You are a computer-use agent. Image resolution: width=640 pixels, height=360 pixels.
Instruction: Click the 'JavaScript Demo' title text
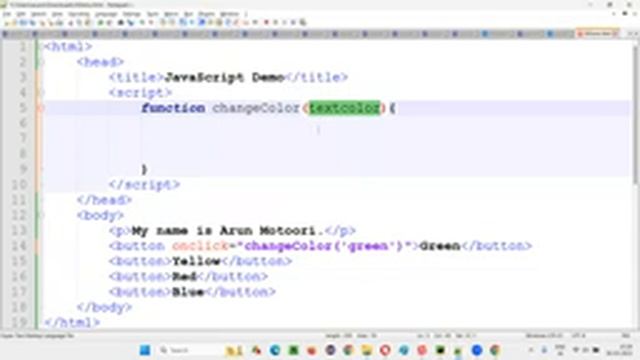coord(224,78)
